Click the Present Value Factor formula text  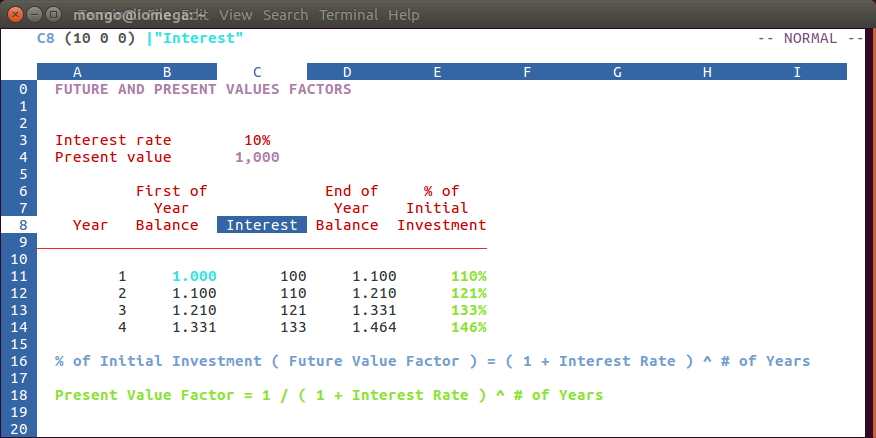[x=329, y=396]
